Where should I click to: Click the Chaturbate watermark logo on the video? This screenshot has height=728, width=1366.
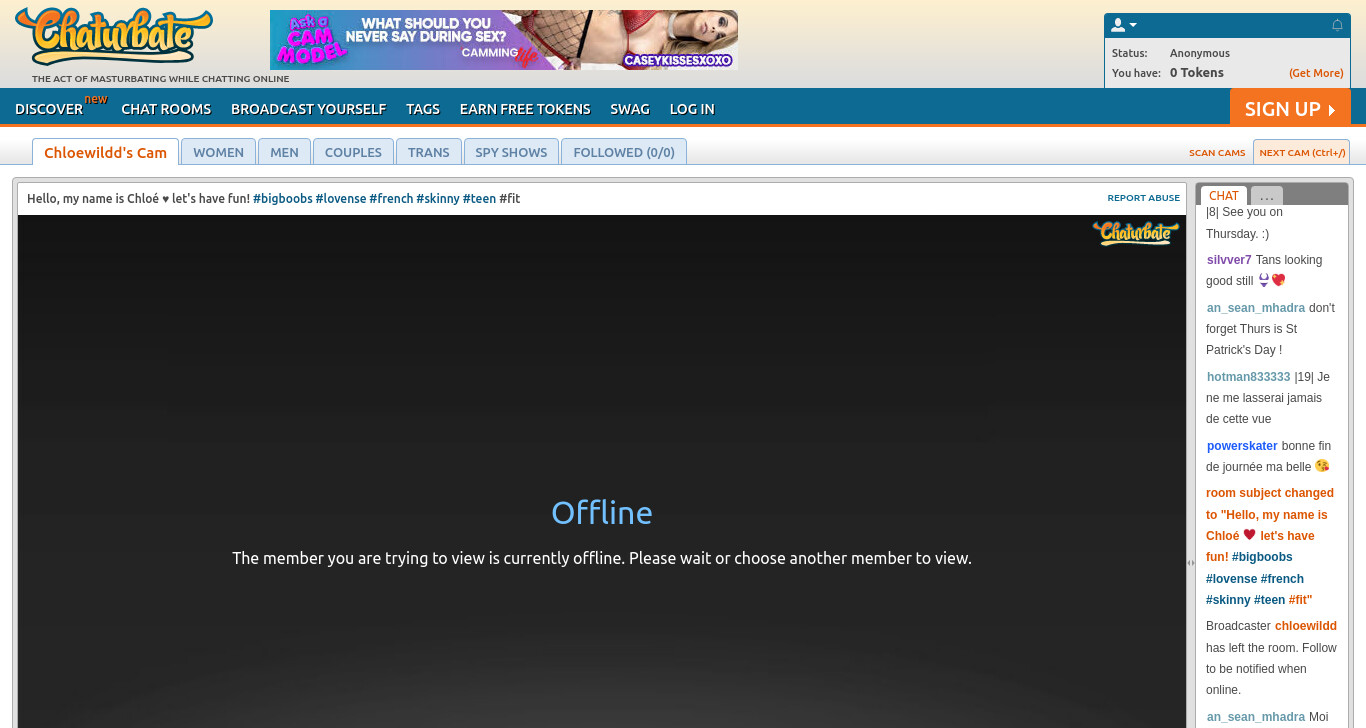point(1136,233)
